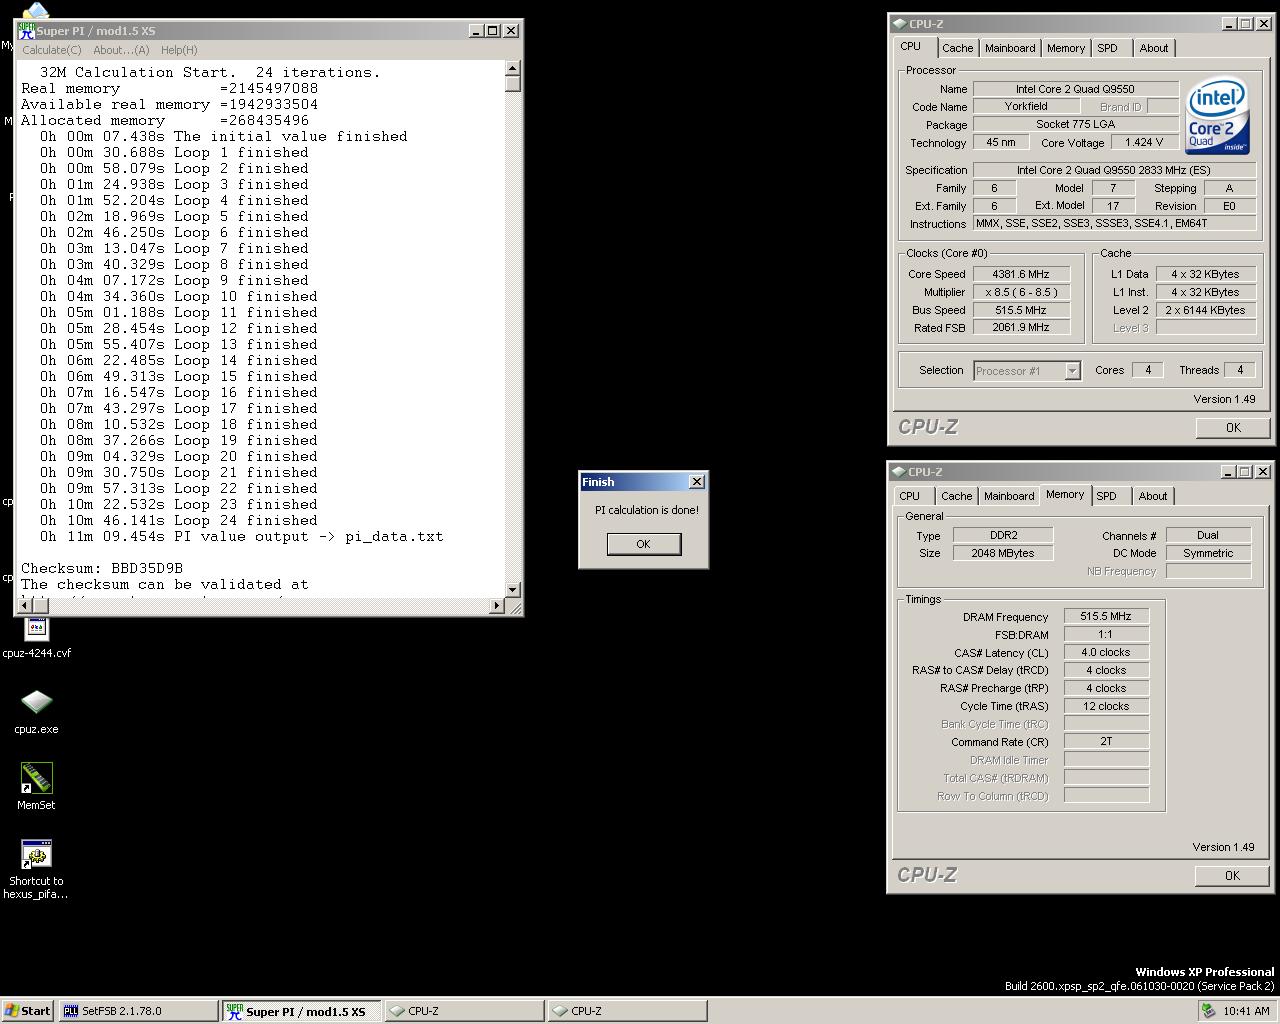Click the Name field Intel Core 2 Quad Q9550
The height and width of the screenshot is (1024, 1280).
coord(1075,89)
